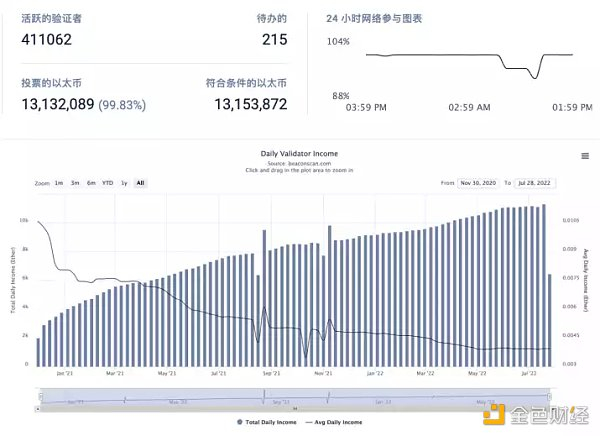Toggle the Total Daily Income legend series
The image size is (600, 436).
click(267, 422)
